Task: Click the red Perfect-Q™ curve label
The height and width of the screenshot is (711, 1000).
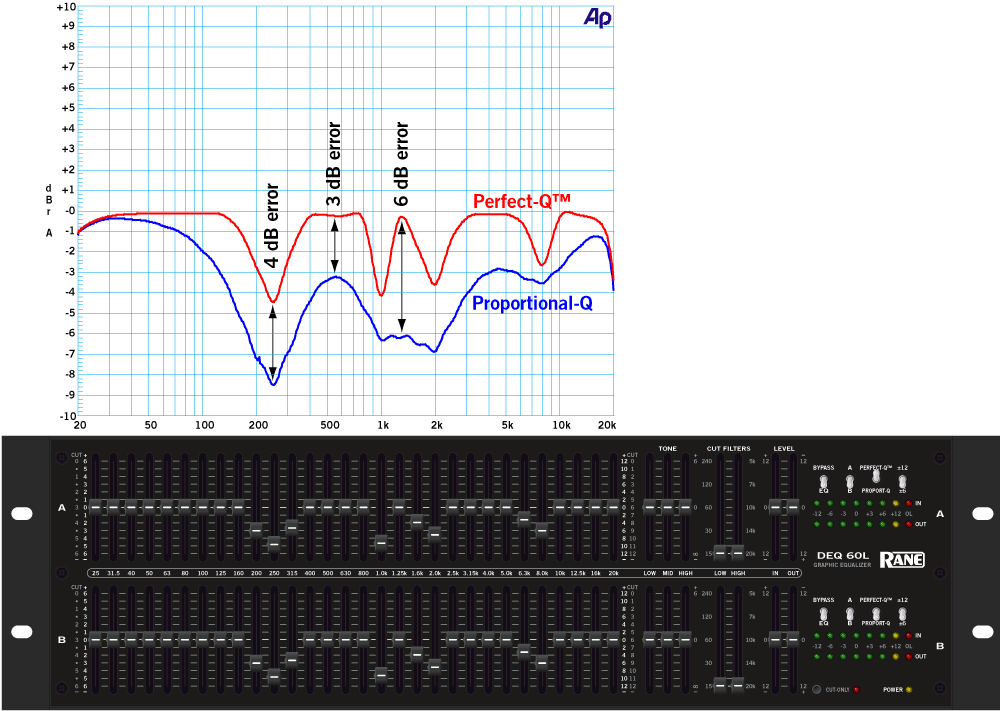Action: point(522,202)
